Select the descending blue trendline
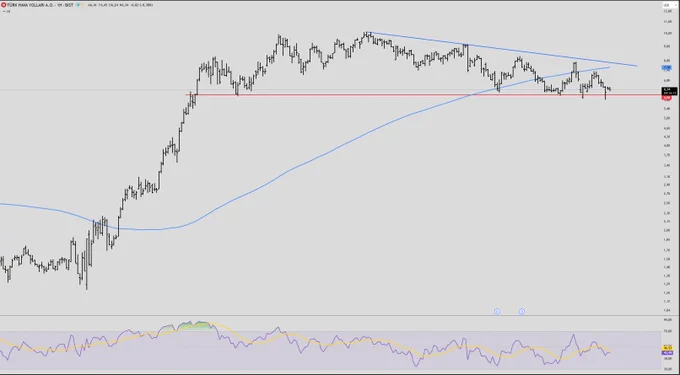This screenshot has width=680, height=375. (503, 49)
